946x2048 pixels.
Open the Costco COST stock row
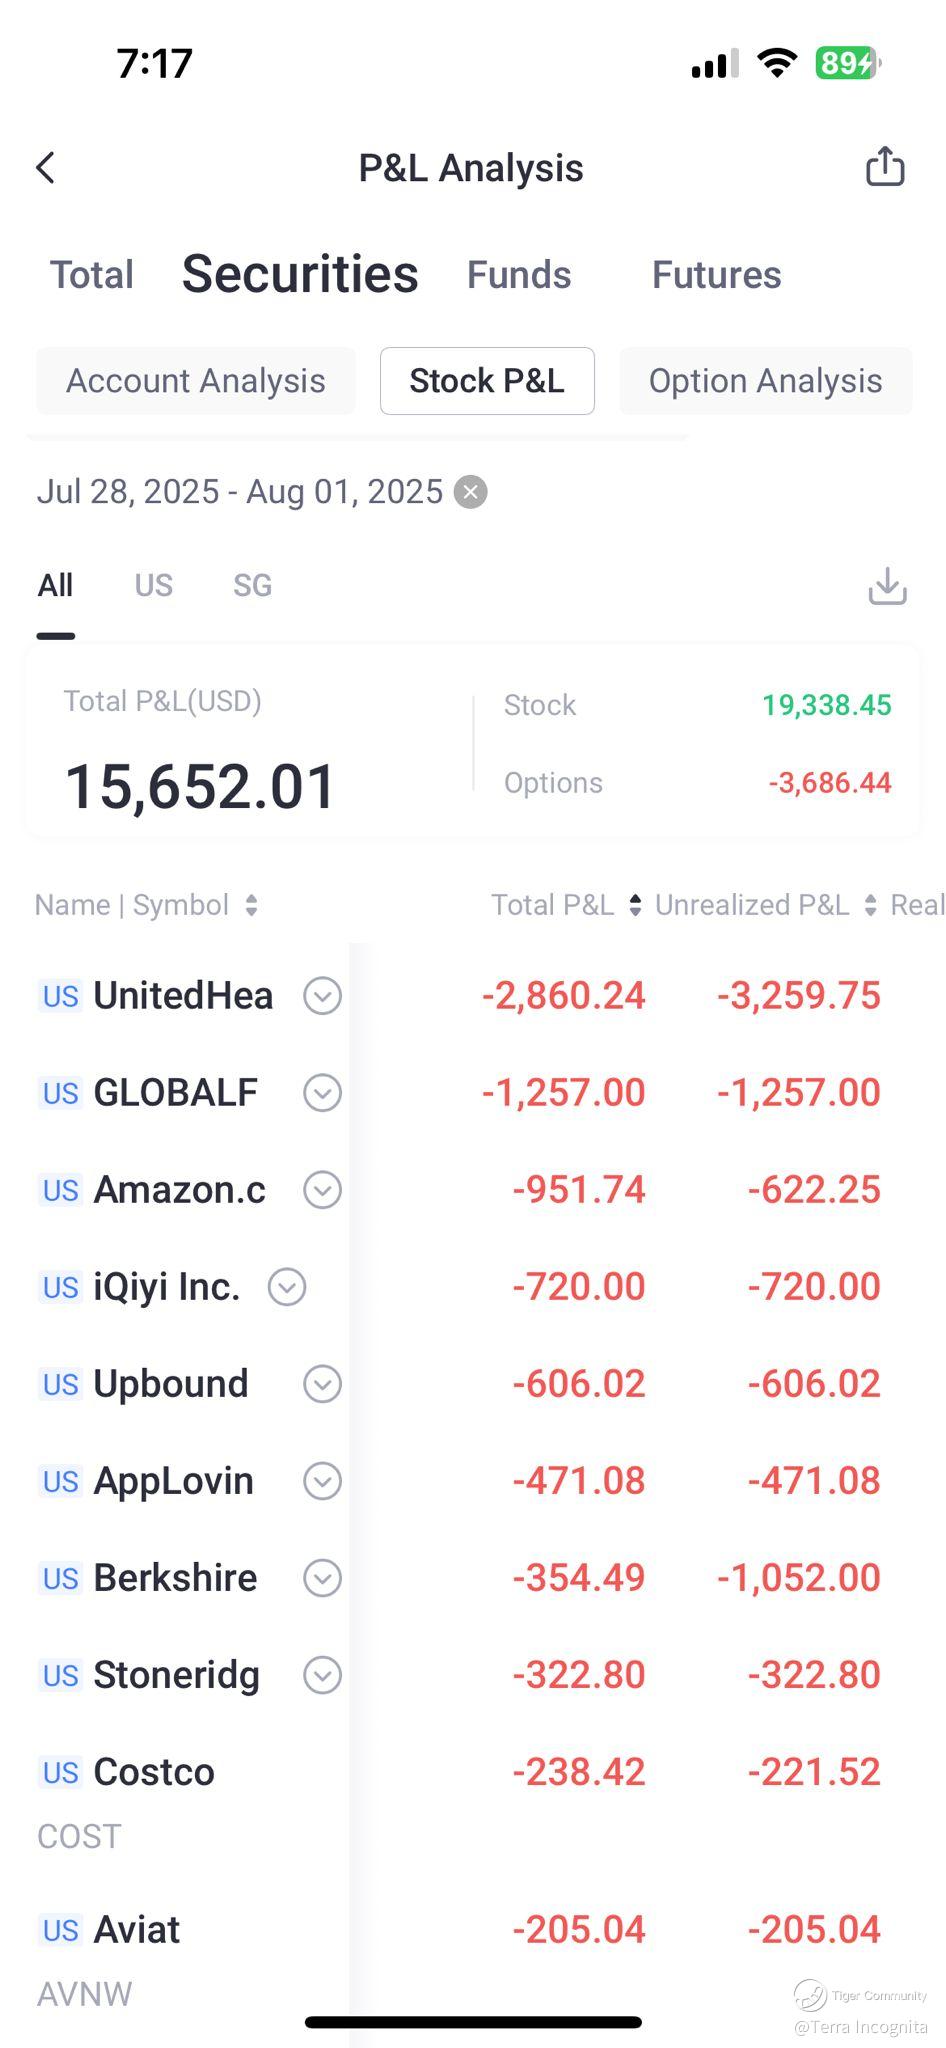pos(154,1772)
